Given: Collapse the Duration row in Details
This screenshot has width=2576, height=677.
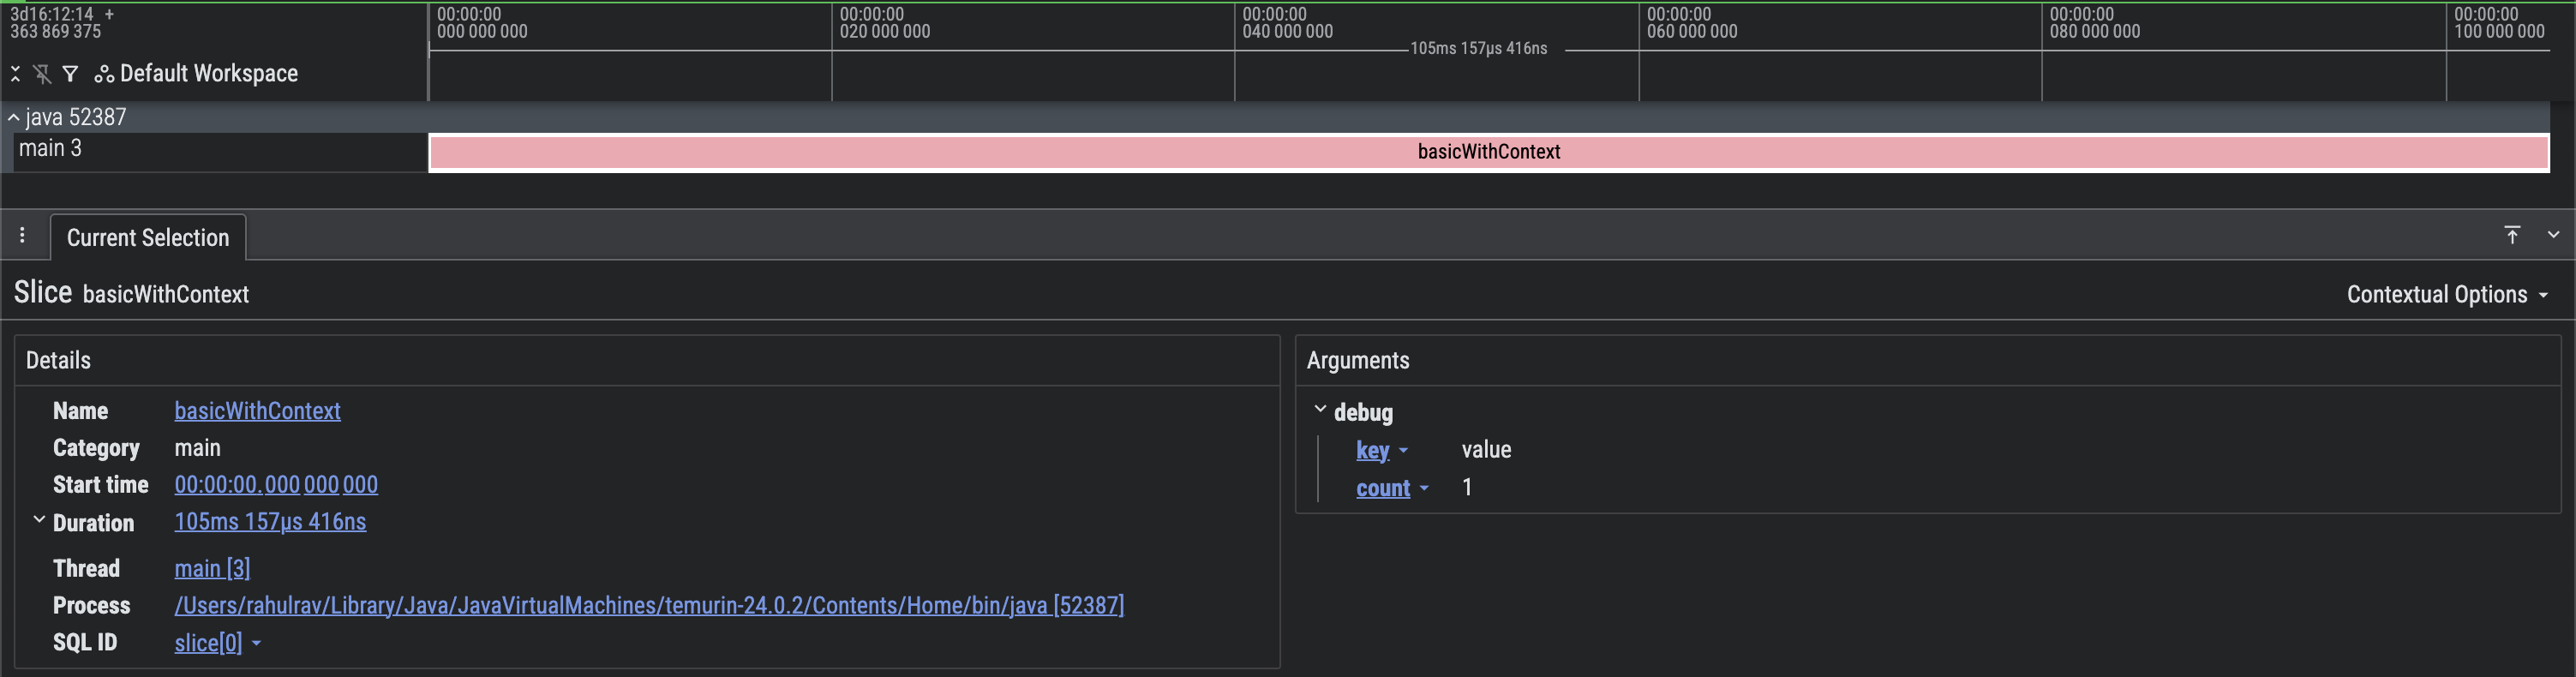Looking at the screenshot, I should pyautogui.click(x=39, y=521).
